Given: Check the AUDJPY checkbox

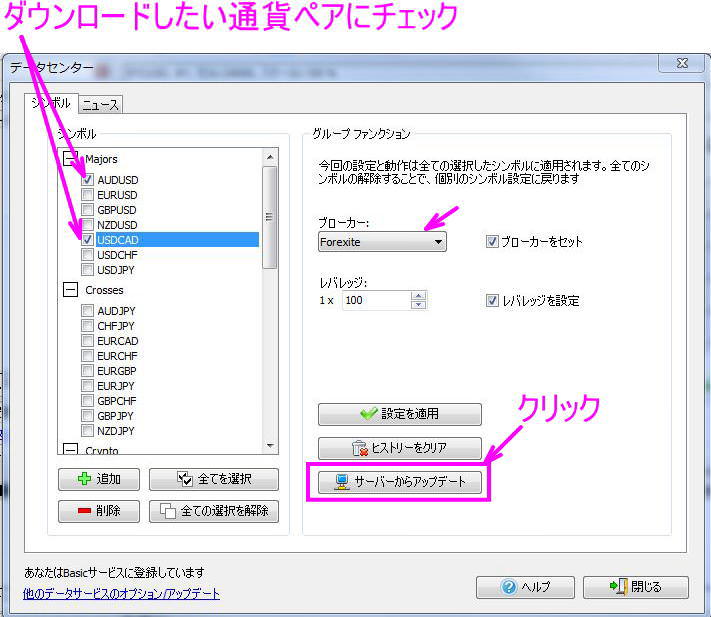Looking at the screenshot, I should (87, 311).
